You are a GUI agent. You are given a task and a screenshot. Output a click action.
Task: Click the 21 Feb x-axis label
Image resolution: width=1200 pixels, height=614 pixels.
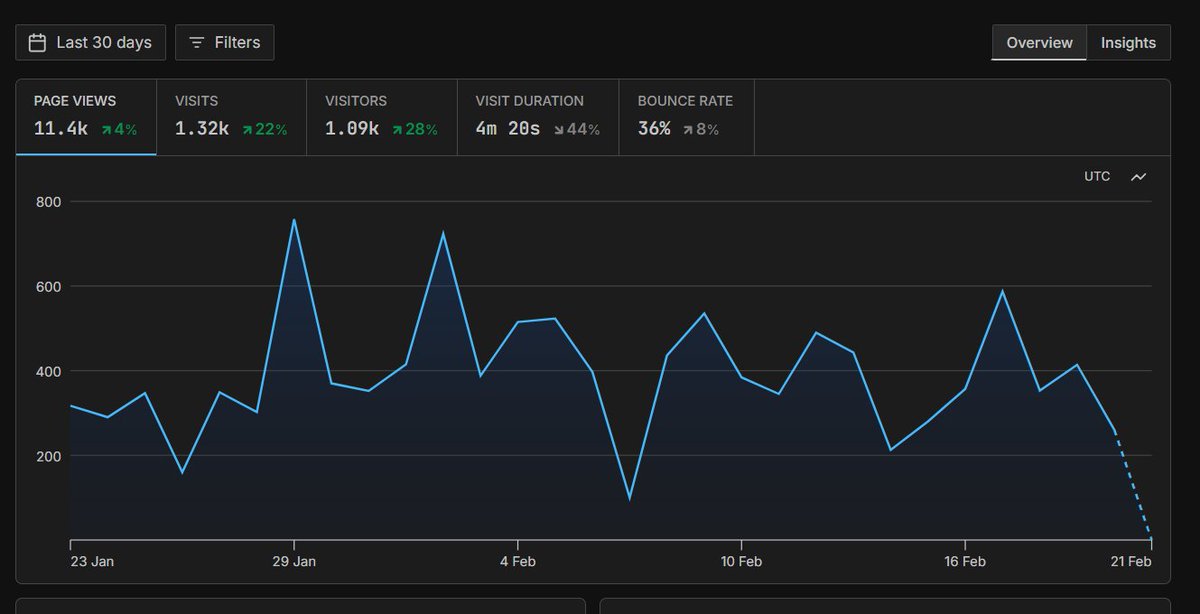click(x=1131, y=562)
